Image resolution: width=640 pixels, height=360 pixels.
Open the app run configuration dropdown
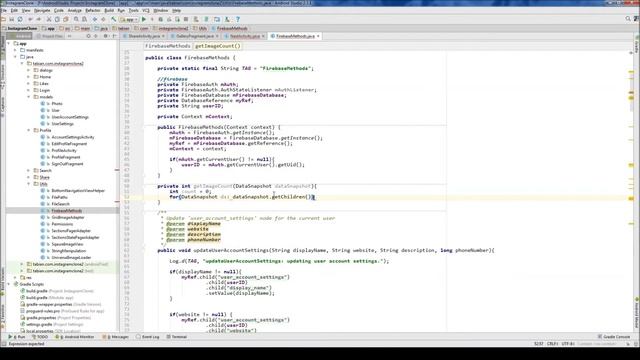129,19
